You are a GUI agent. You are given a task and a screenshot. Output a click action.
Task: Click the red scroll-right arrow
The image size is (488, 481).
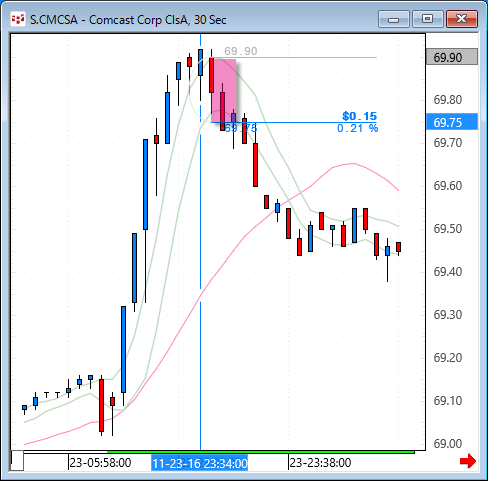click(x=468, y=461)
